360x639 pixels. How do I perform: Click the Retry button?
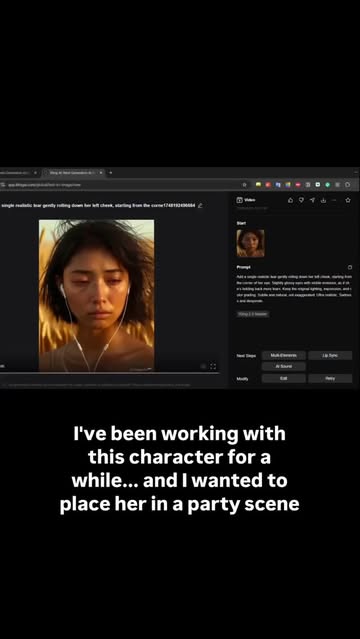point(330,379)
